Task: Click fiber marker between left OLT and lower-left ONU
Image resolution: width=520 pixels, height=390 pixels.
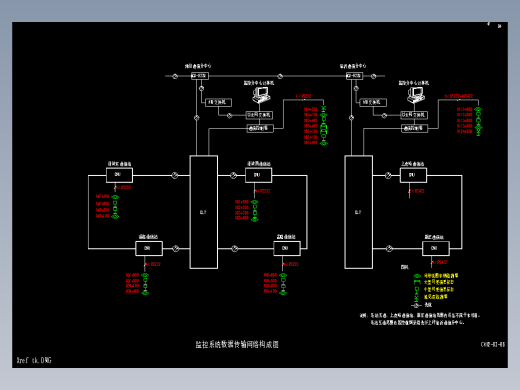Action: click(x=176, y=249)
